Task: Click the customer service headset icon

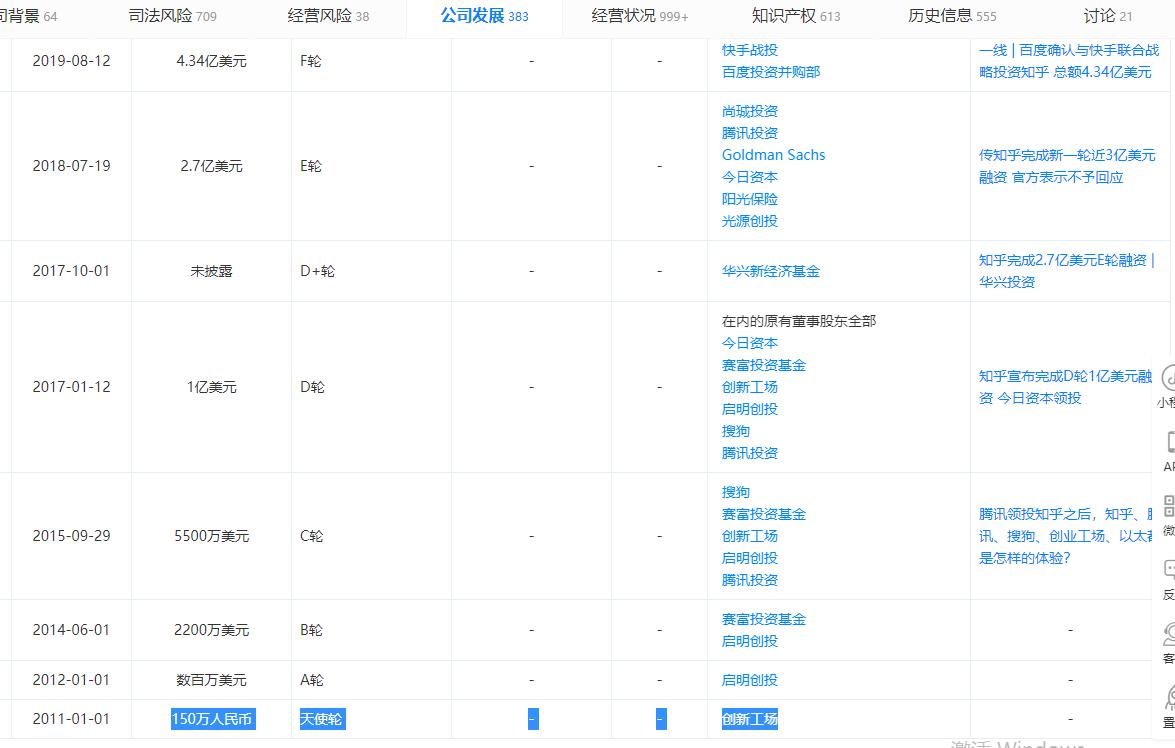Action: 1170,634
